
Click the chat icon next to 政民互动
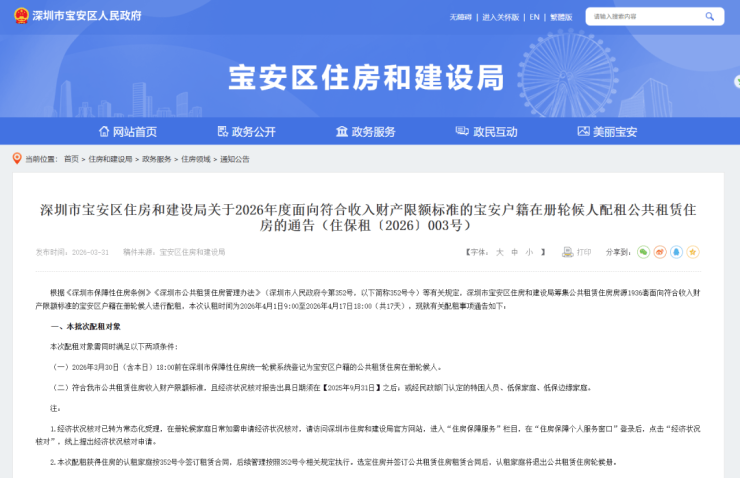(462, 131)
